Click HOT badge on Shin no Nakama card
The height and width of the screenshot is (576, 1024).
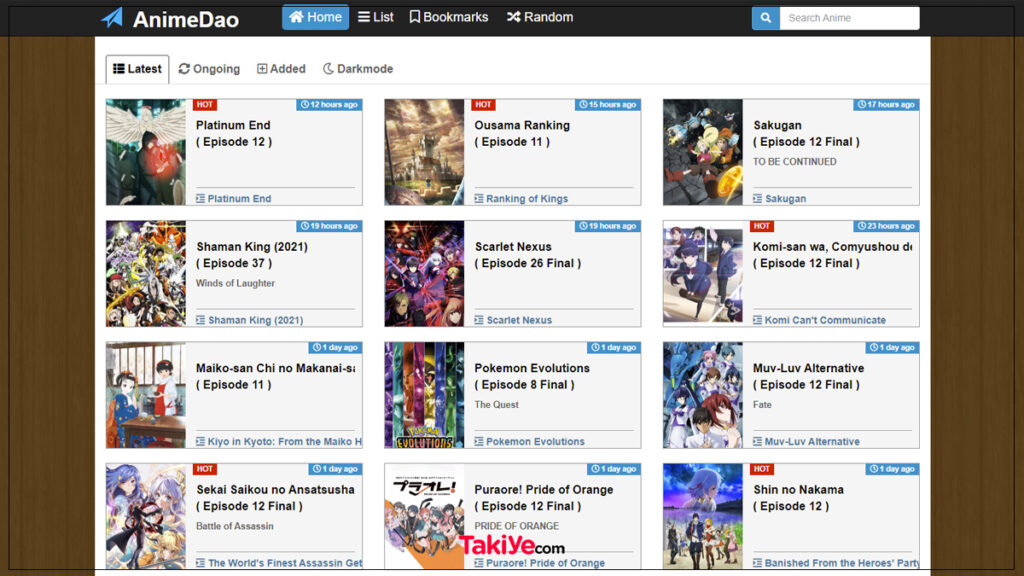click(761, 469)
